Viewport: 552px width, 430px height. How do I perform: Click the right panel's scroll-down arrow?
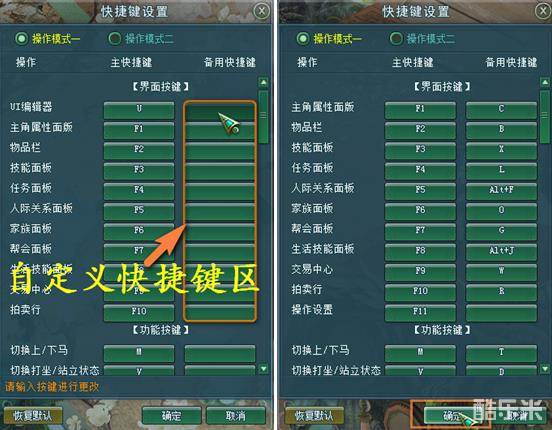545,369
